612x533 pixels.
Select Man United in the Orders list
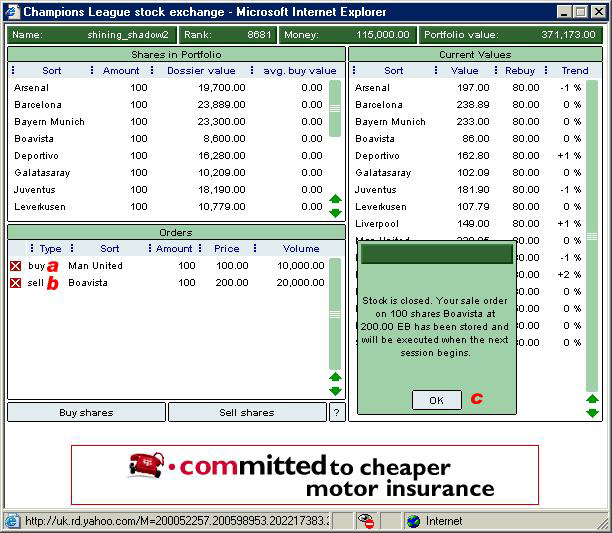coord(95,266)
